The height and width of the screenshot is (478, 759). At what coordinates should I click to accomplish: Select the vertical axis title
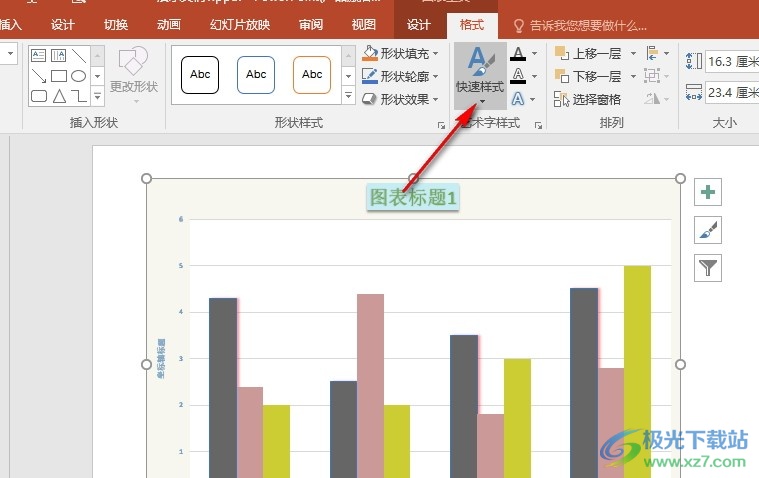(161, 359)
